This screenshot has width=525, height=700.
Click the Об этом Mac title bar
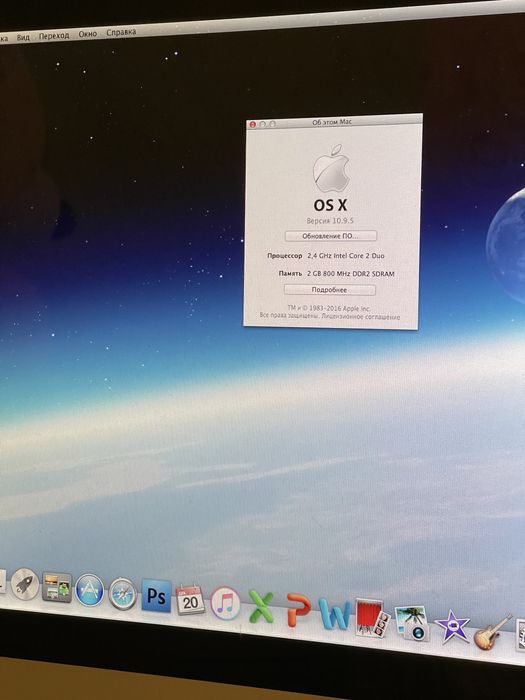pos(334,122)
